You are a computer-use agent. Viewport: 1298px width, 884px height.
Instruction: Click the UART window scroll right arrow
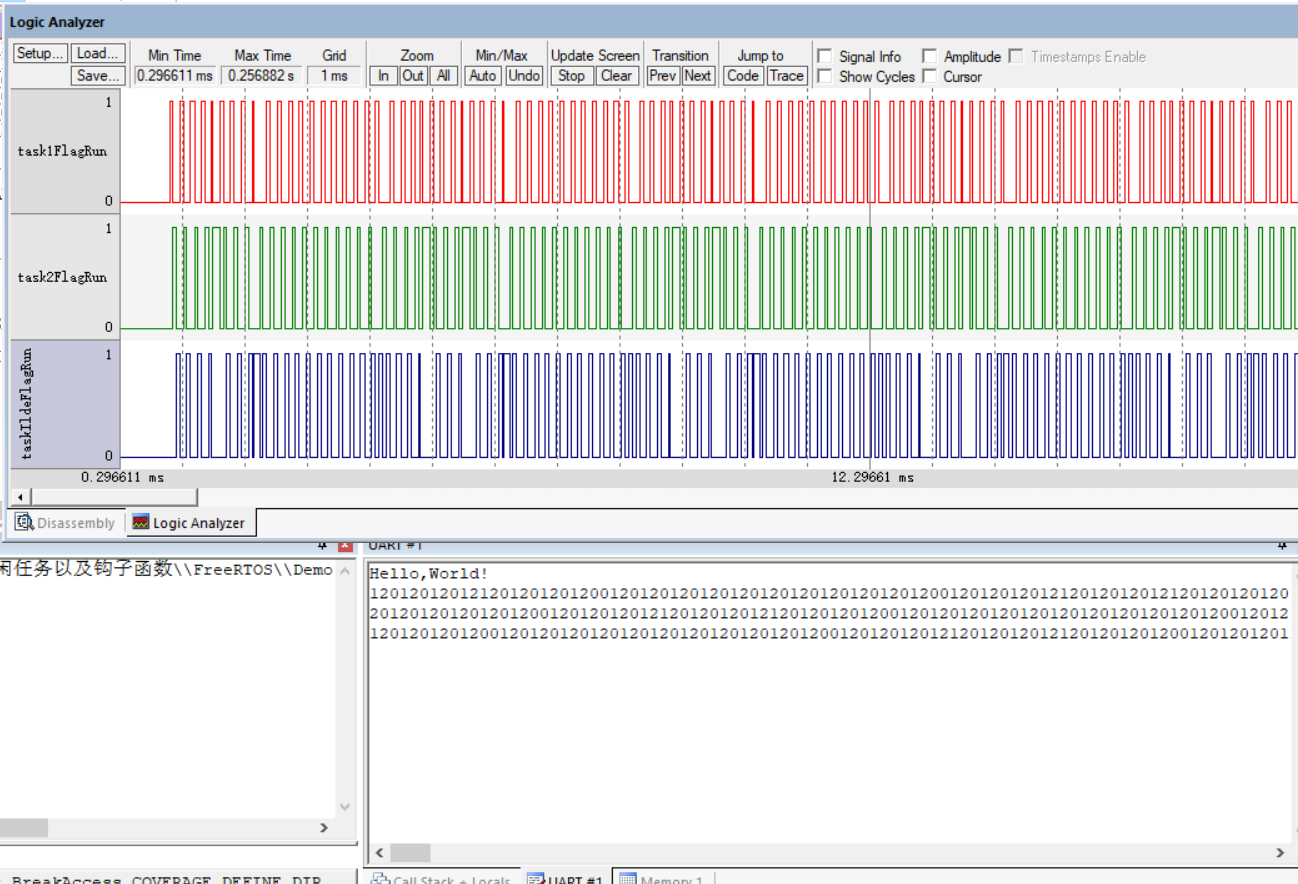click(1281, 853)
